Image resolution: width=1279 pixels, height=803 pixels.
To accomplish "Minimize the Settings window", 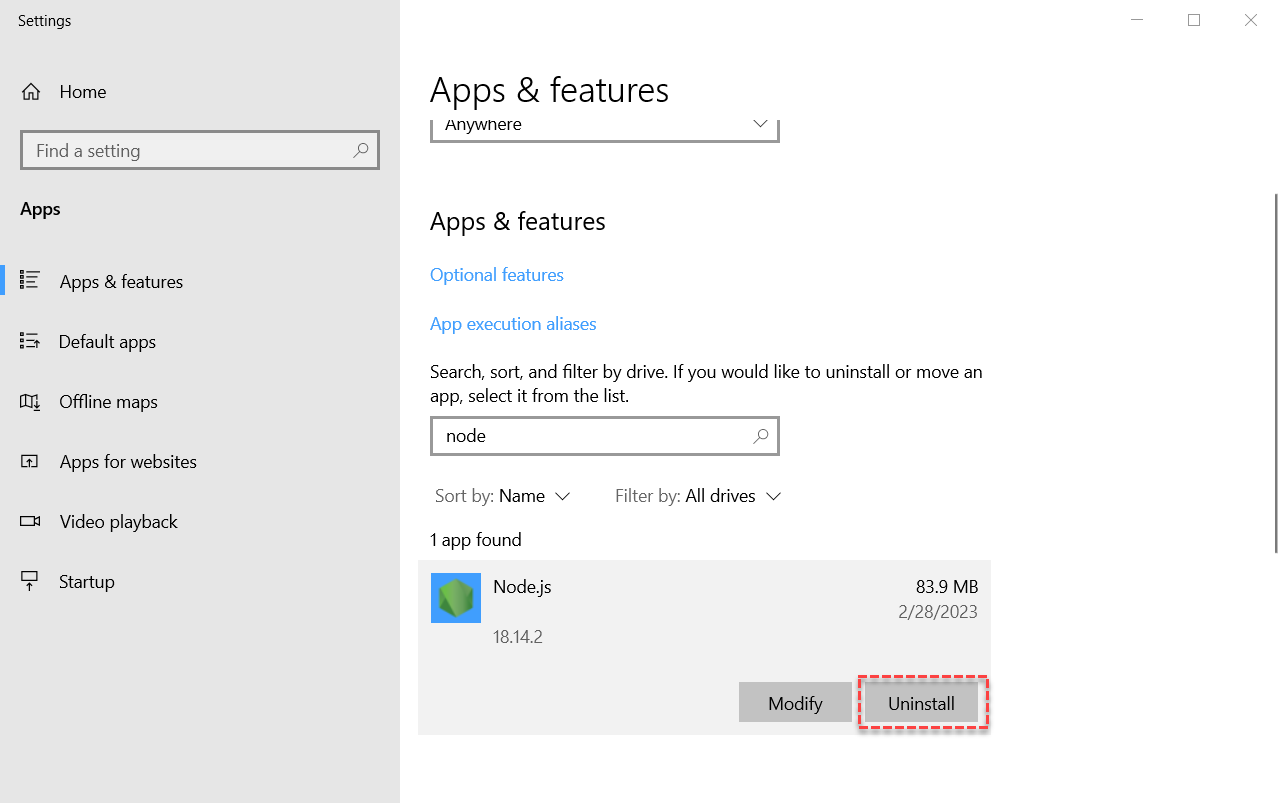I will point(1137,20).
